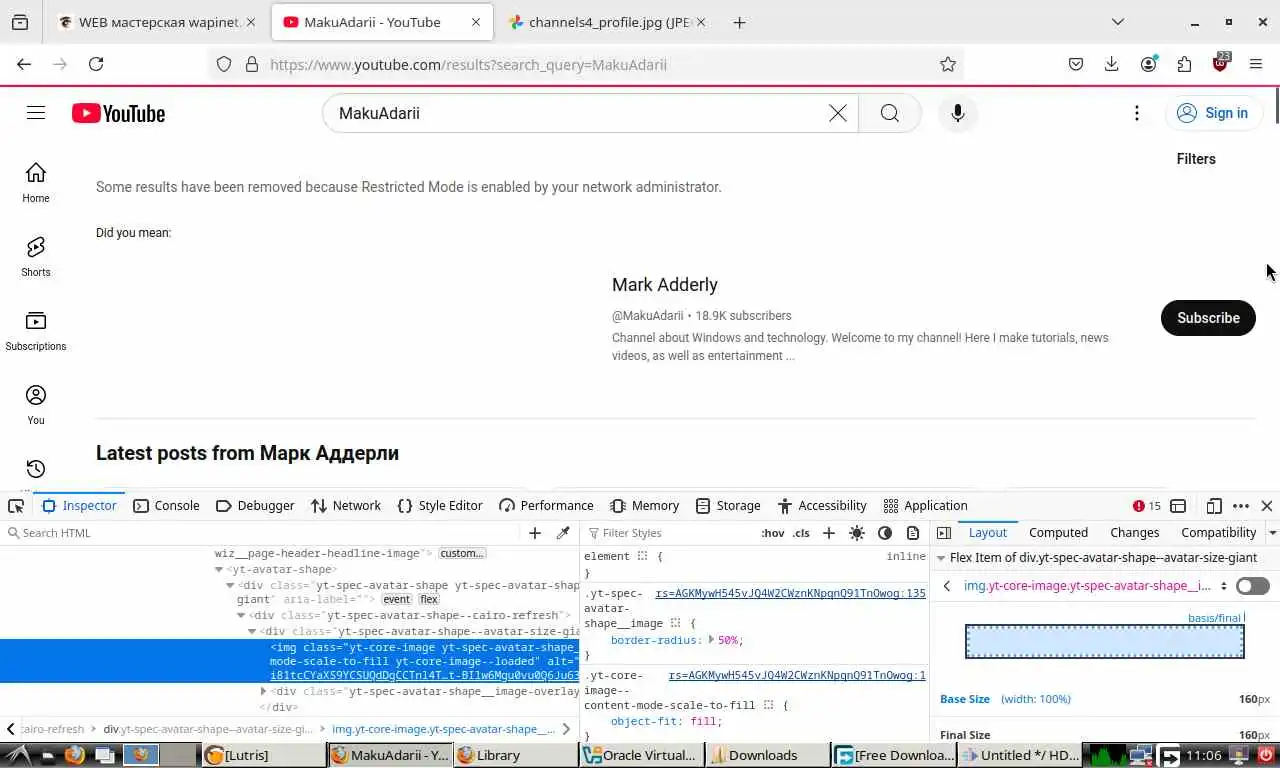Image resolution: width=1280 pixels, height=768 pixels.
Task: Go to the YouTube logo homepage
Action: tap(118, 113)
